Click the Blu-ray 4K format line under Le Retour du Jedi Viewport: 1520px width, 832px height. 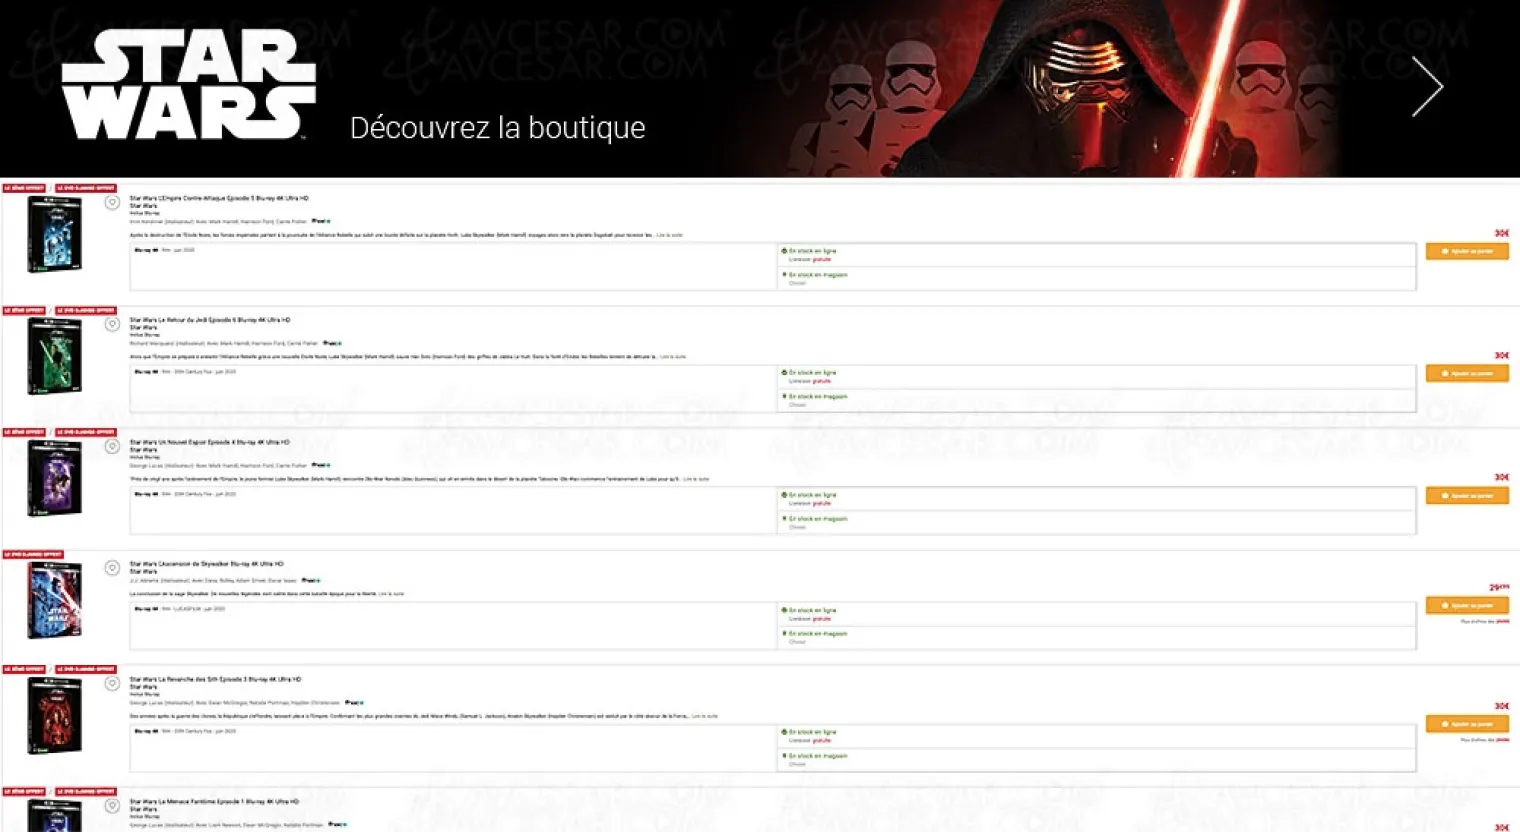(185, 372)
